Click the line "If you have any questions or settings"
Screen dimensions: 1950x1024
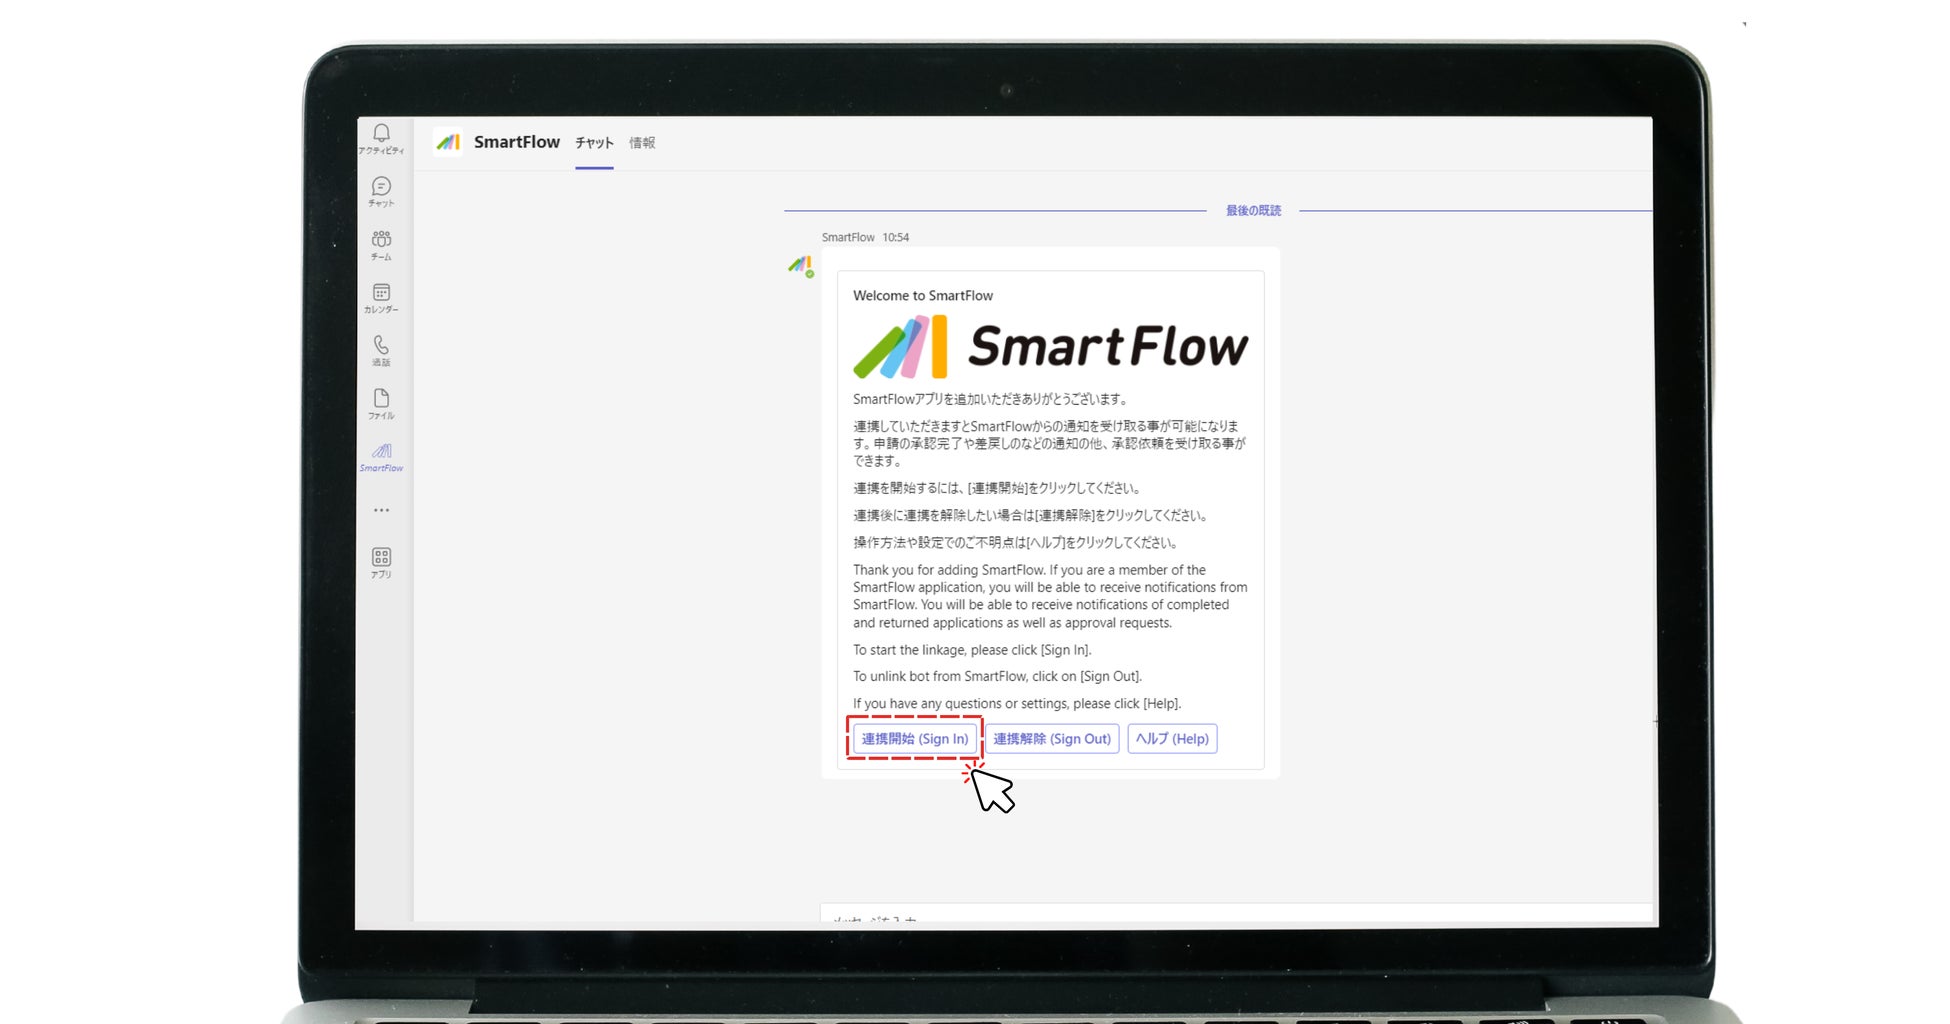coord(1017,704)
